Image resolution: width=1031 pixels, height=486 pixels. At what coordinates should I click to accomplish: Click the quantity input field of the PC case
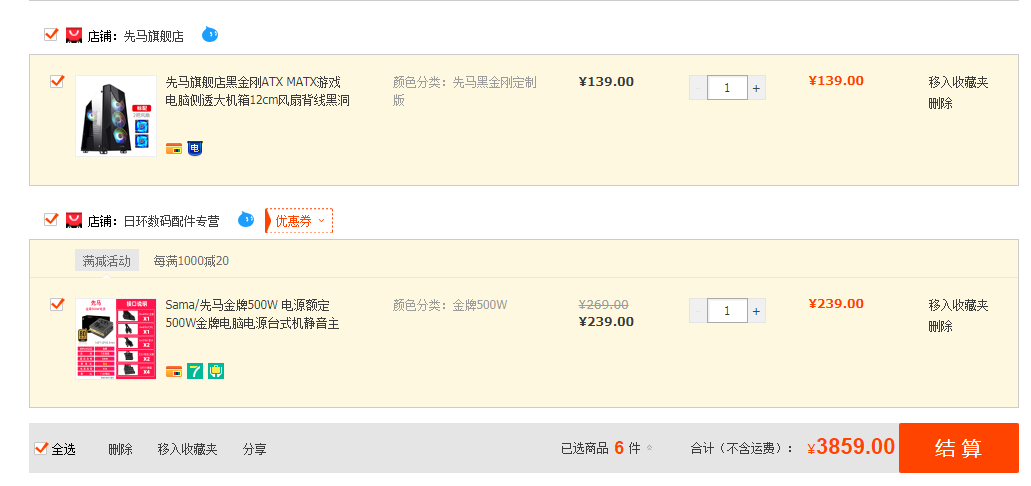click(727, 87)
